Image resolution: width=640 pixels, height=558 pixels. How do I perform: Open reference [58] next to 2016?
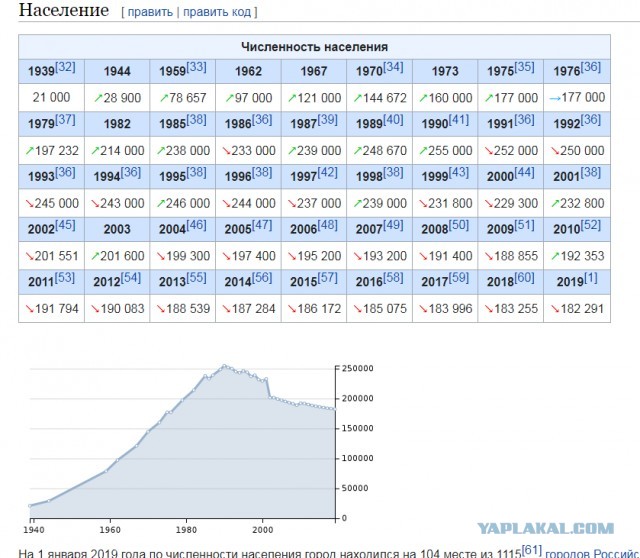tap(393, 278)
